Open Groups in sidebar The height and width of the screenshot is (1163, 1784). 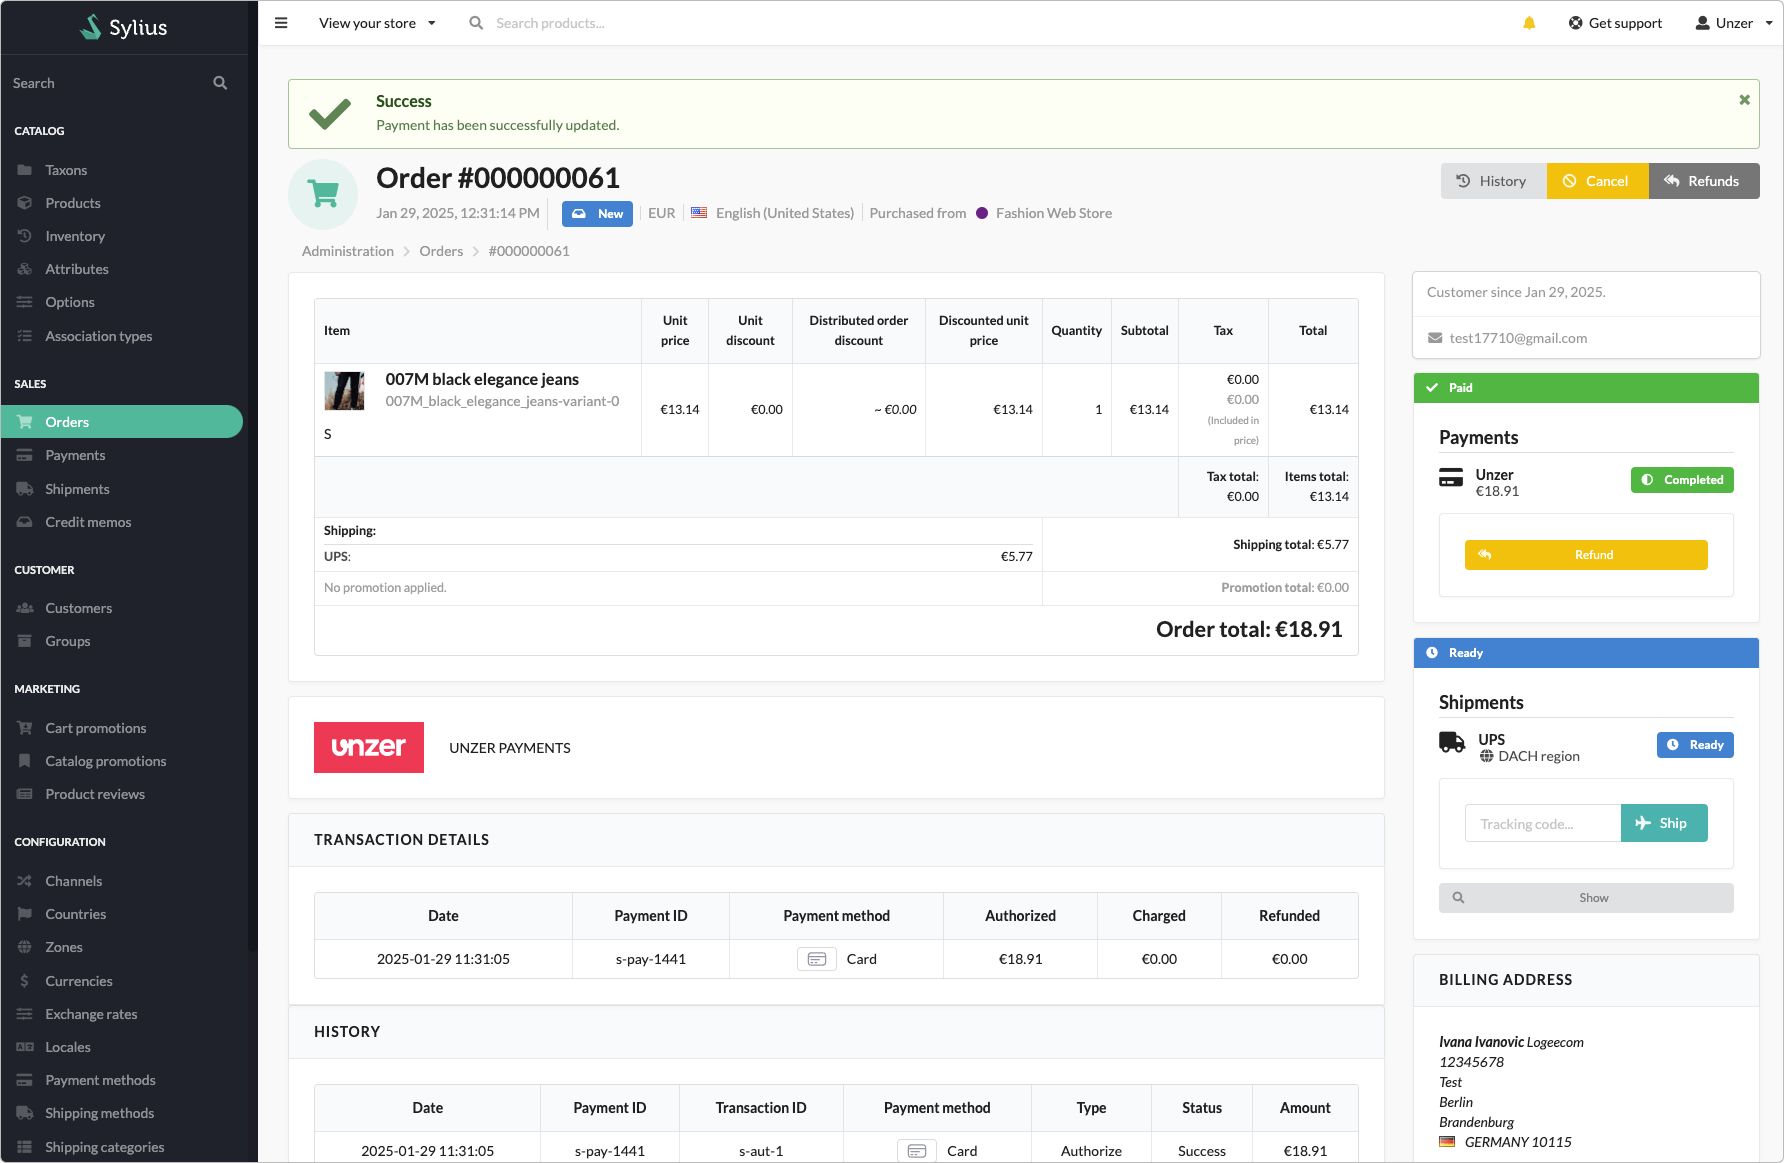tap(68, 641)
